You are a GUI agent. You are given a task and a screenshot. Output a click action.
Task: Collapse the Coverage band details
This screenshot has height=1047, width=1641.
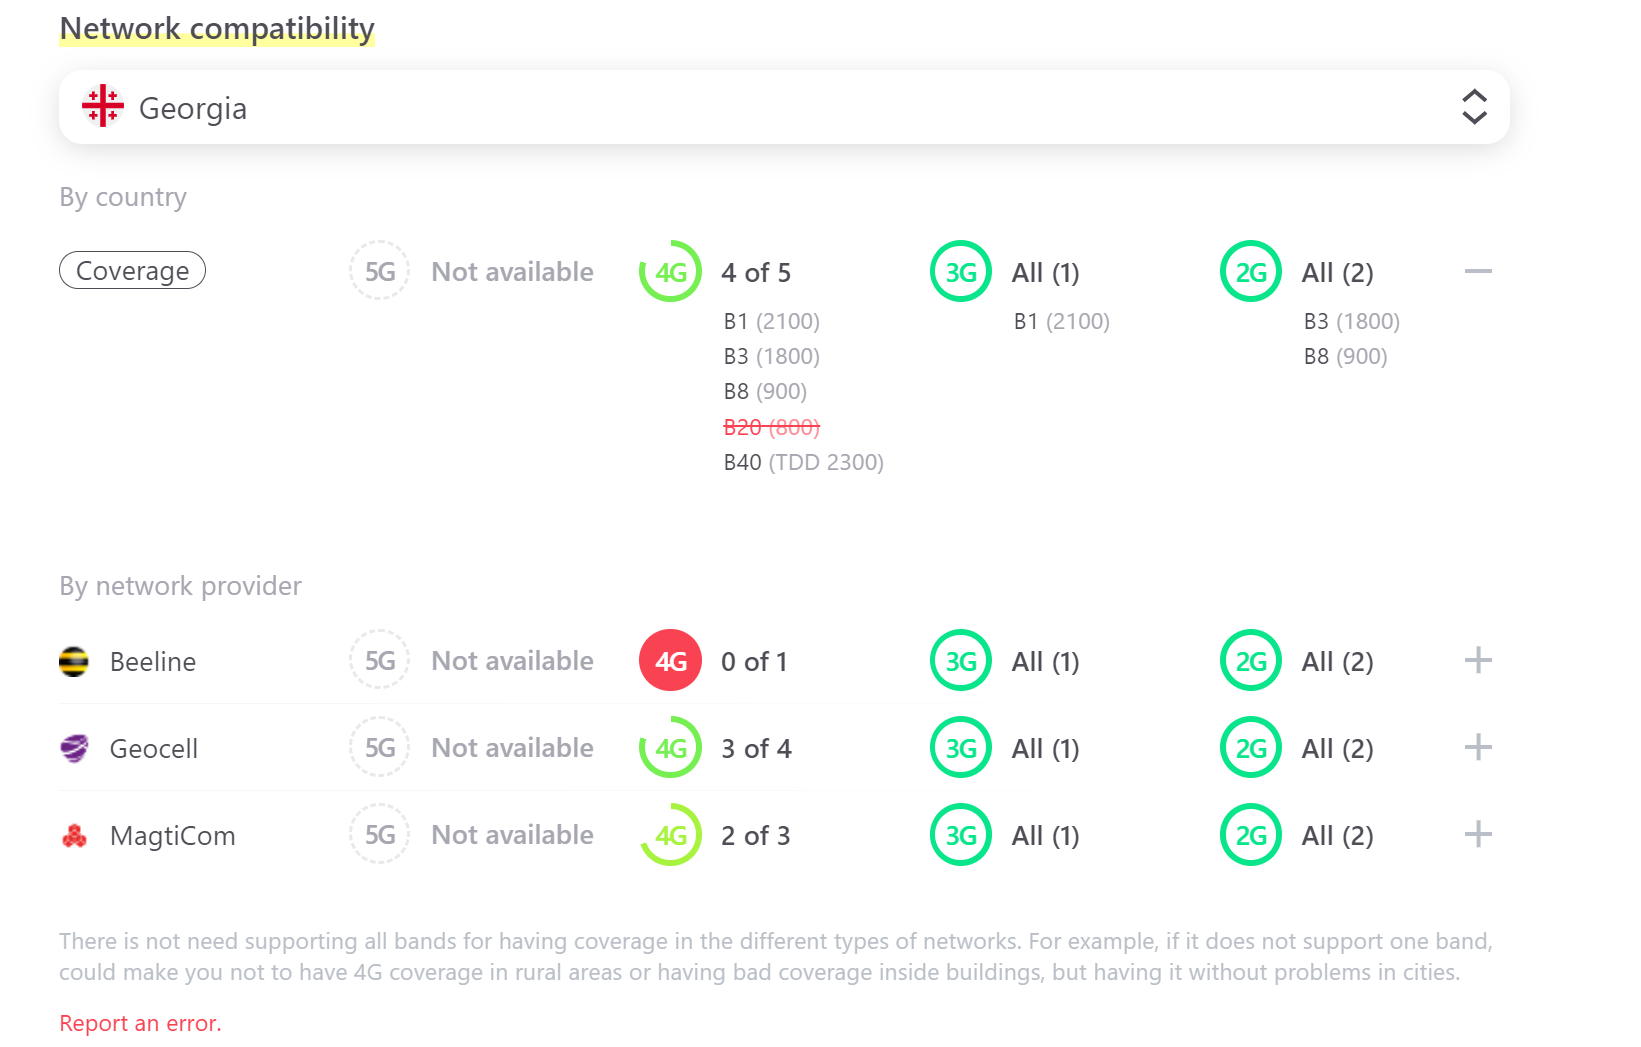1478,271
